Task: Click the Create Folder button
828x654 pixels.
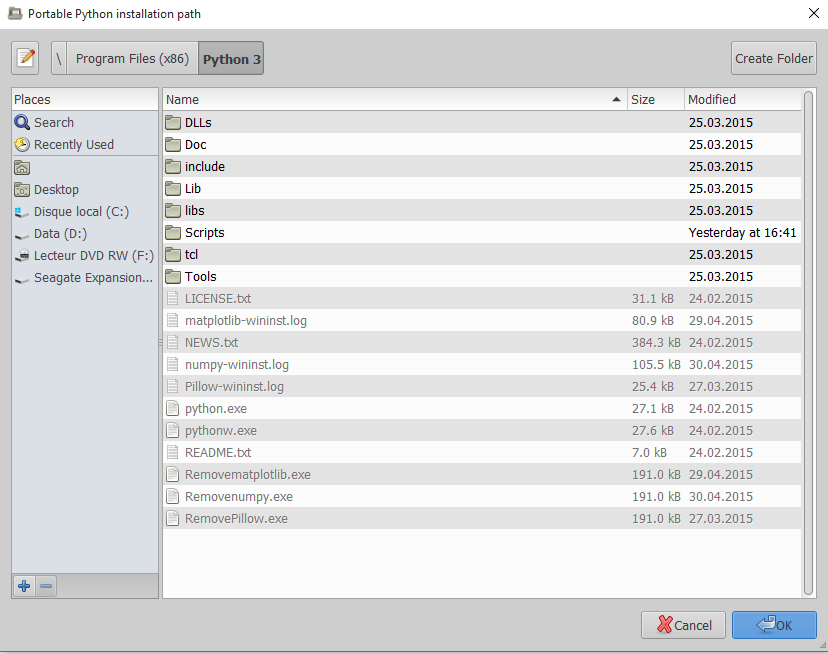Action: click(774, 58)
